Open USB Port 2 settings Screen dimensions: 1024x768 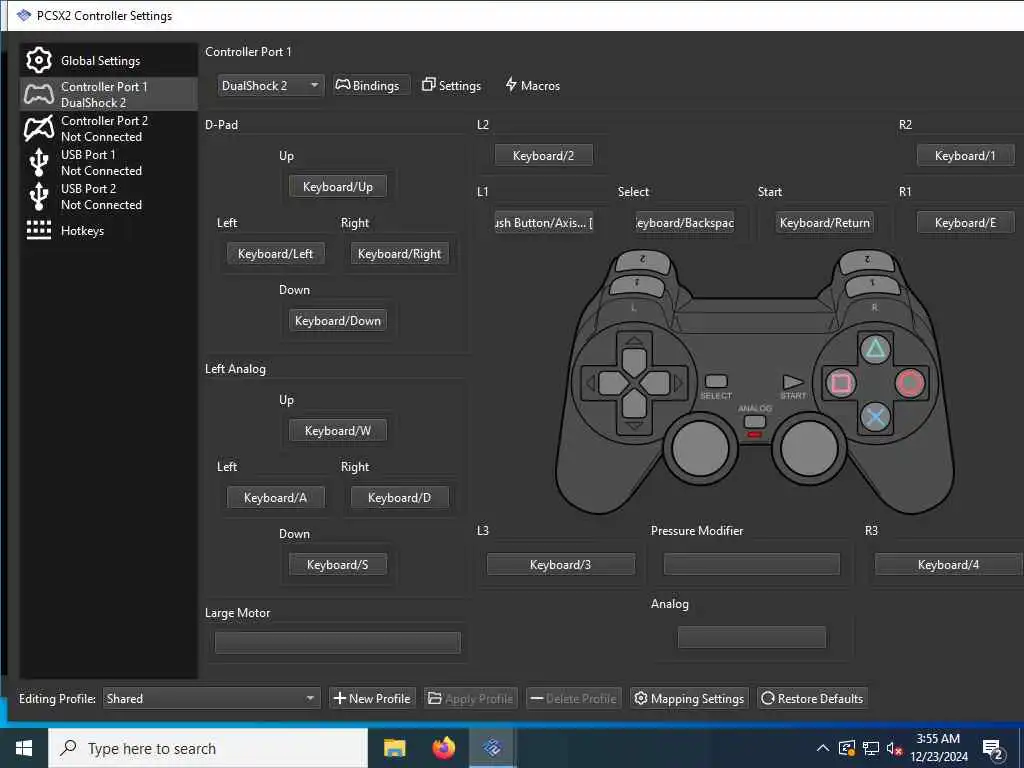pos(108,196)
